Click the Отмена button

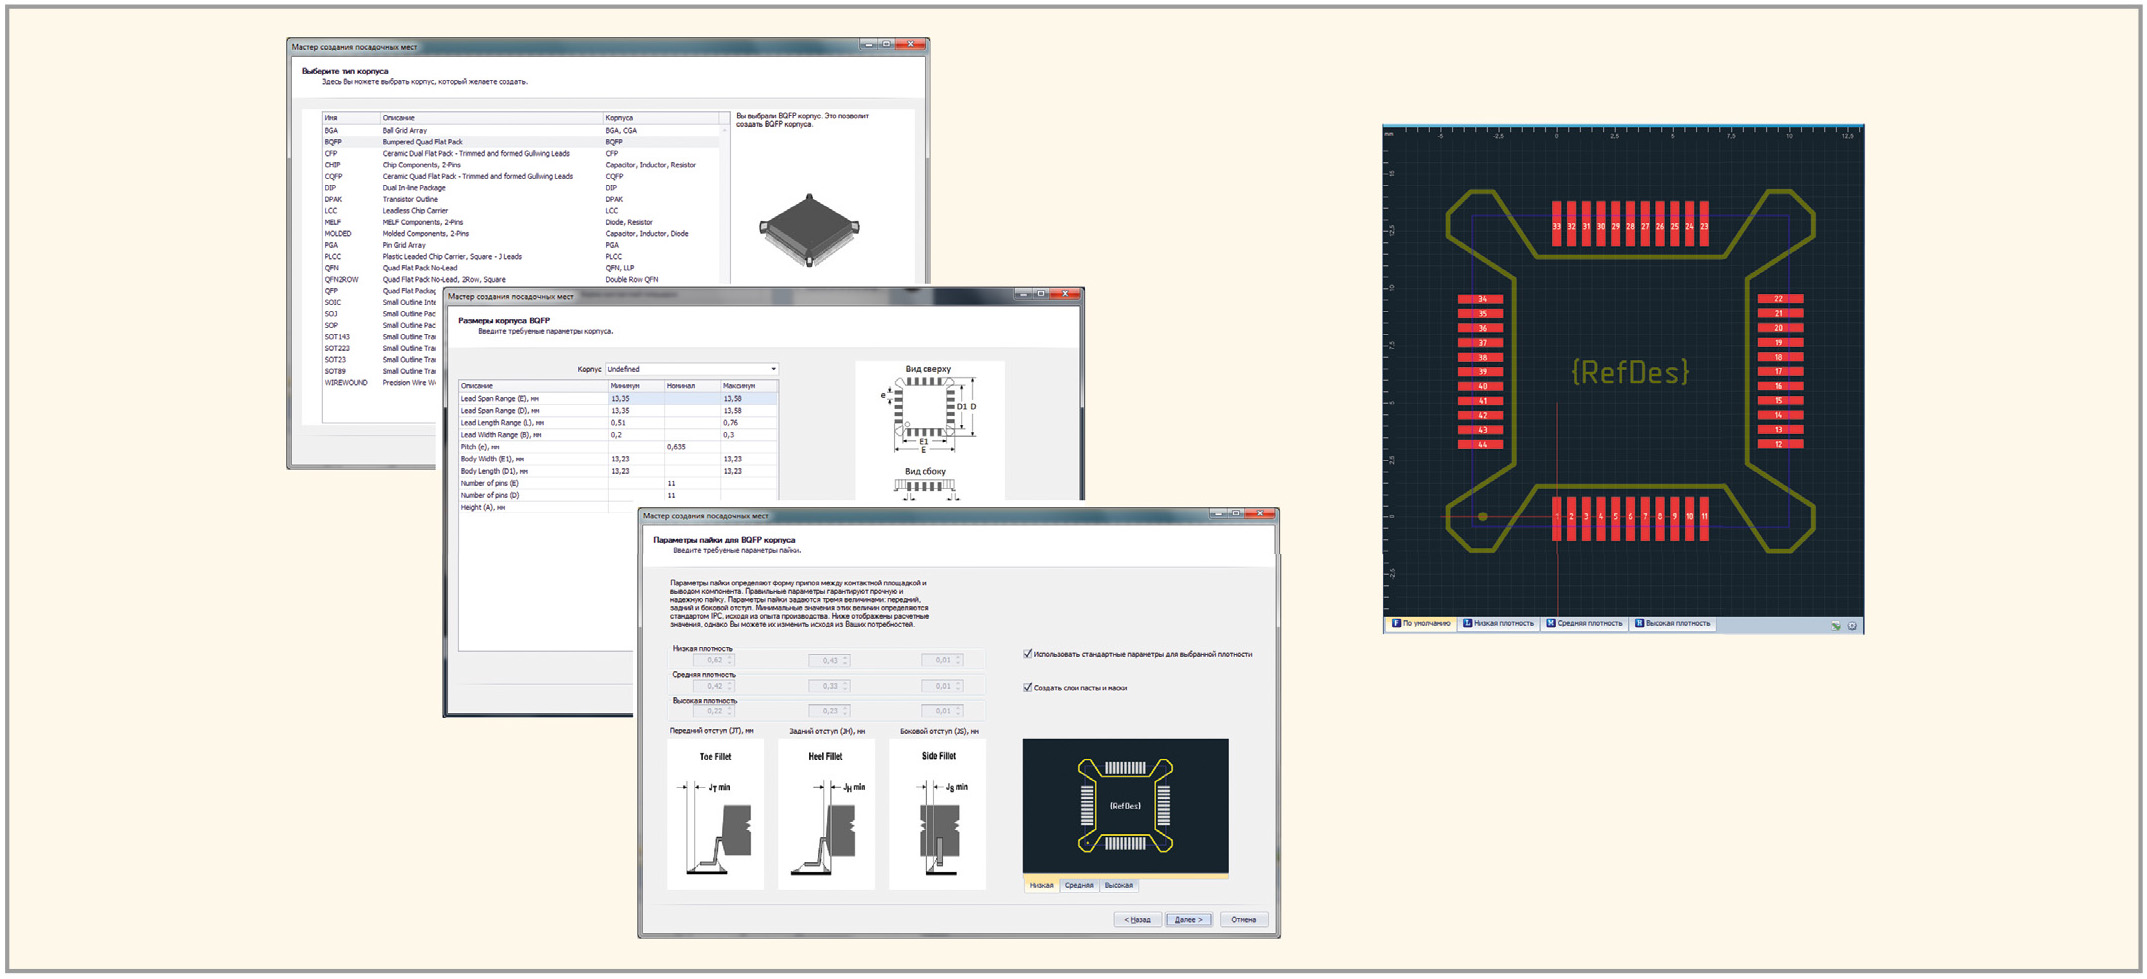[x=1243, y=920]
